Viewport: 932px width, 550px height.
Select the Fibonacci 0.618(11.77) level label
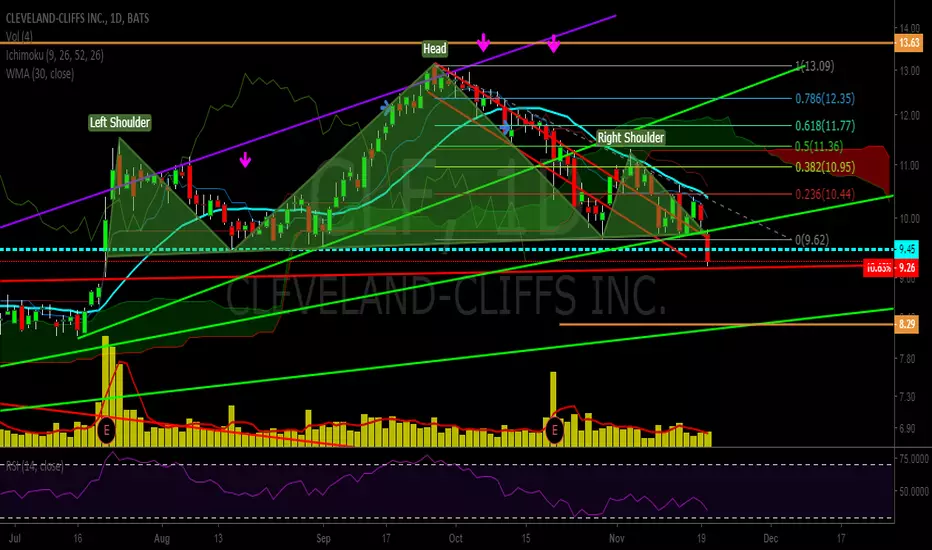tap(825, 125)
